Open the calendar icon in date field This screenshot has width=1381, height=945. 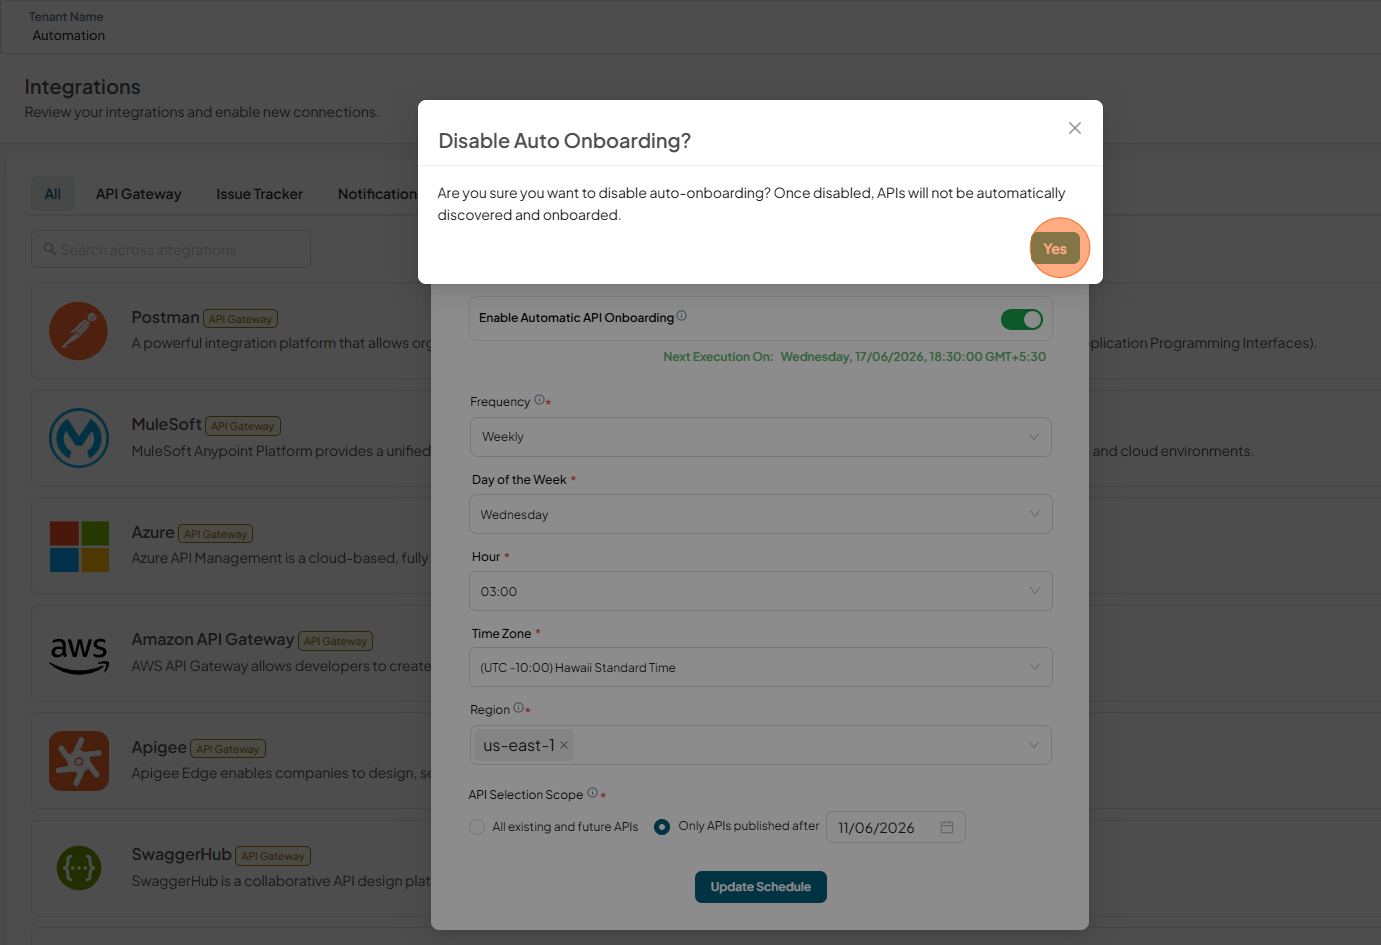coord(947,827)
